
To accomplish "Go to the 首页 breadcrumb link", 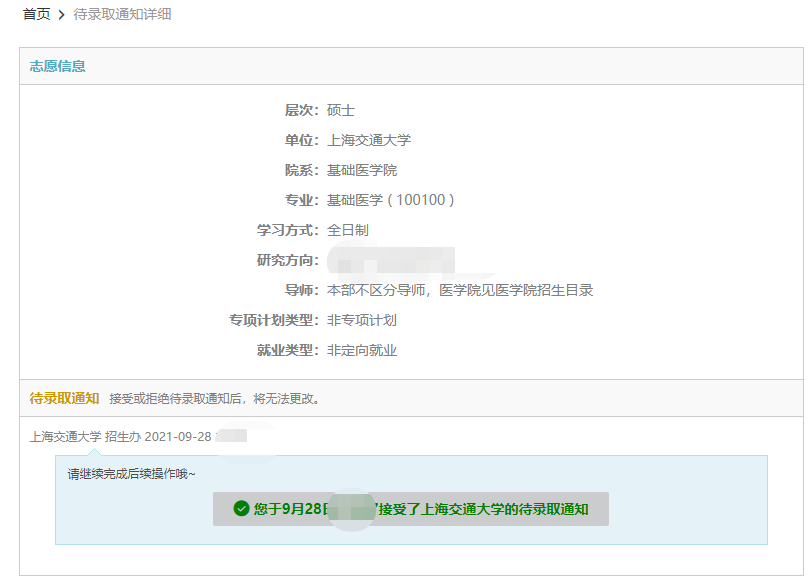I will (x=36, y=14).
